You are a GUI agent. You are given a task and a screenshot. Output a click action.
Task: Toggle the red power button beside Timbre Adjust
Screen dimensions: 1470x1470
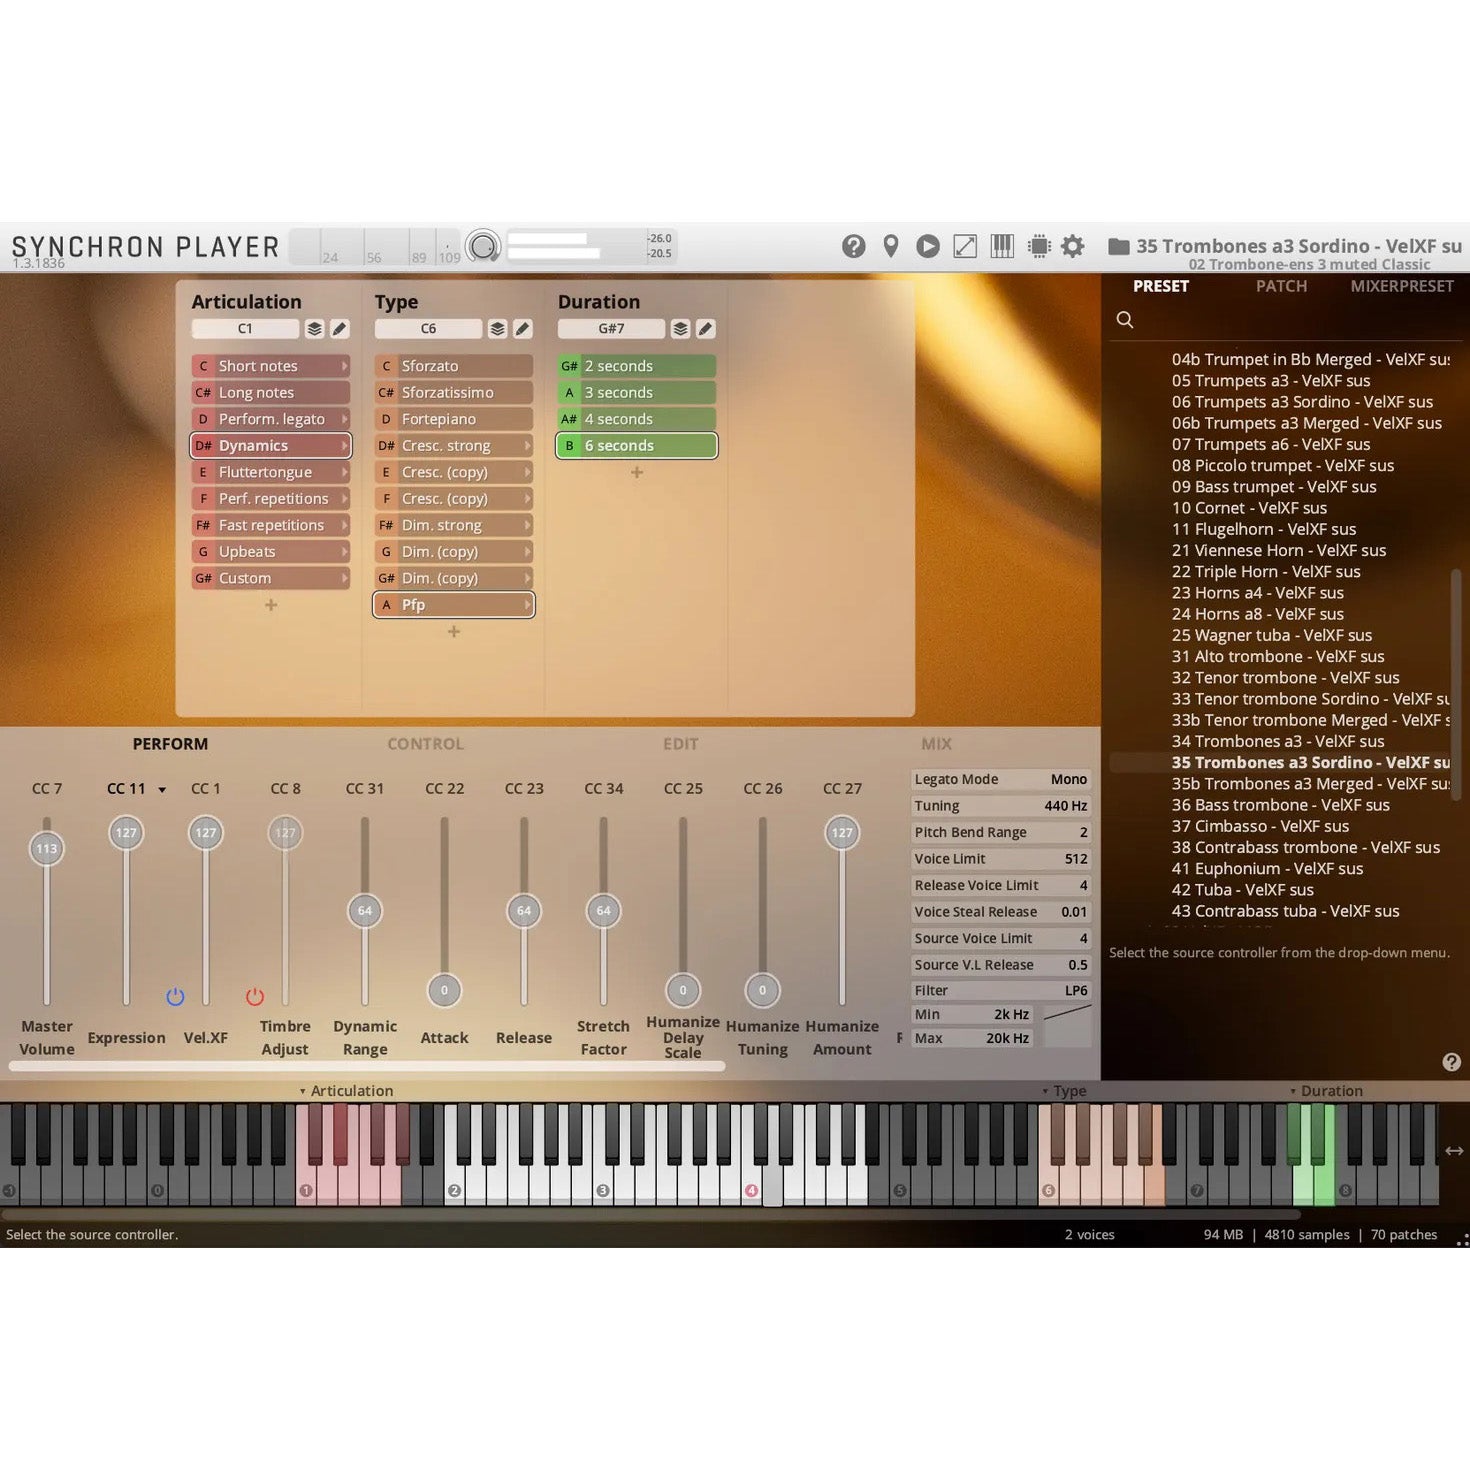pyautogui.click(x=255, y=996)
